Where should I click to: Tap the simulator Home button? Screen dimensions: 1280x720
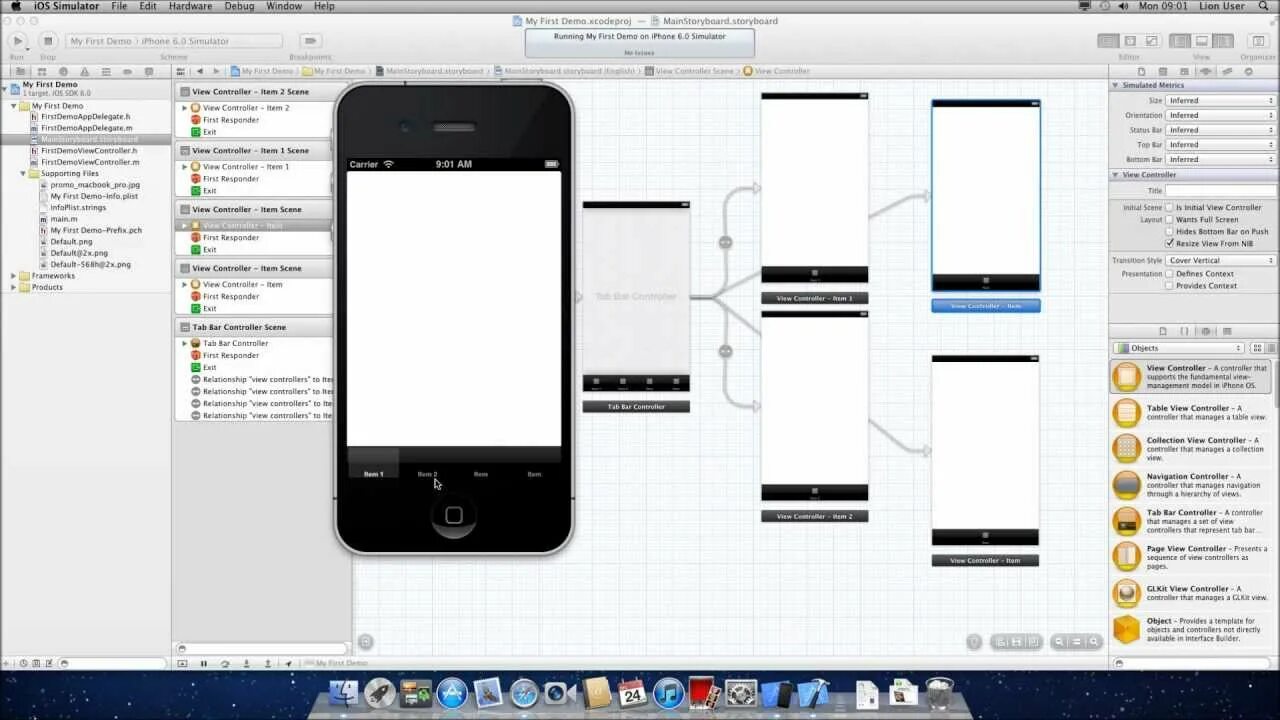coord(453,515)
